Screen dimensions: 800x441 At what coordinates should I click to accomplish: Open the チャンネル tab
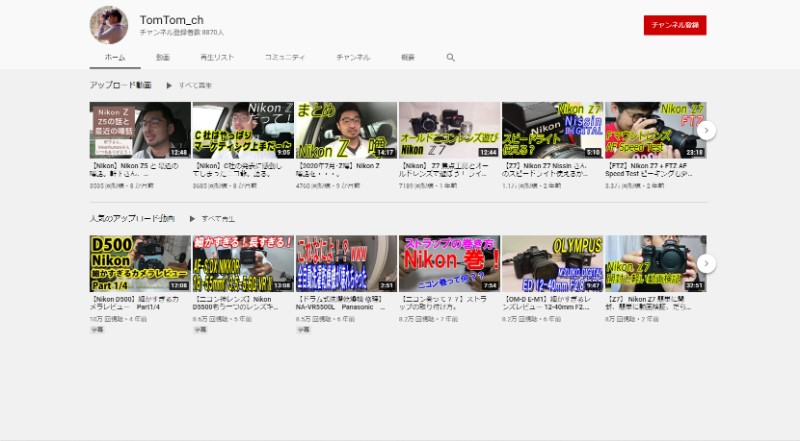click(x=353, y=57)
